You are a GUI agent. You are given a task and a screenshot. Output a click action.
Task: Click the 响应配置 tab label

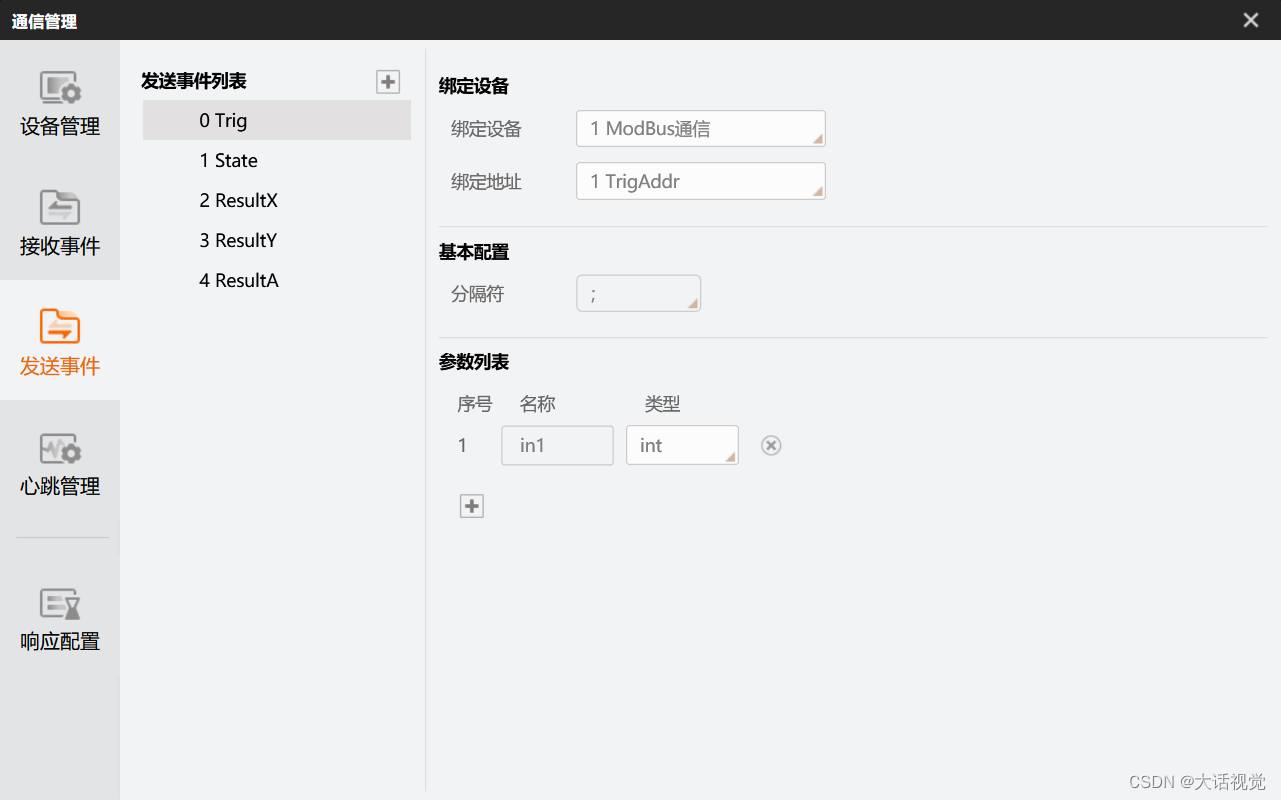tap(60, 641)
